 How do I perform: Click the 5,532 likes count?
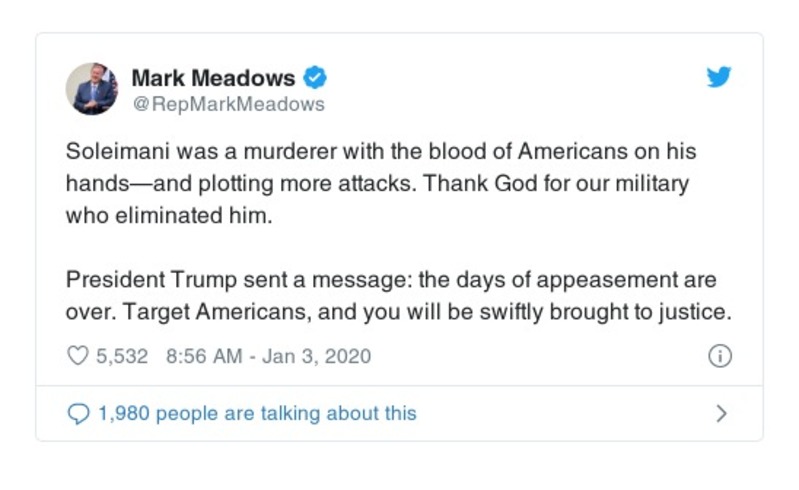[122, 355]
